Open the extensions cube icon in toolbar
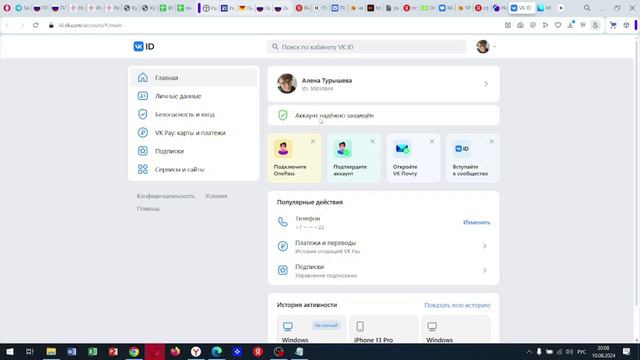 626,25
